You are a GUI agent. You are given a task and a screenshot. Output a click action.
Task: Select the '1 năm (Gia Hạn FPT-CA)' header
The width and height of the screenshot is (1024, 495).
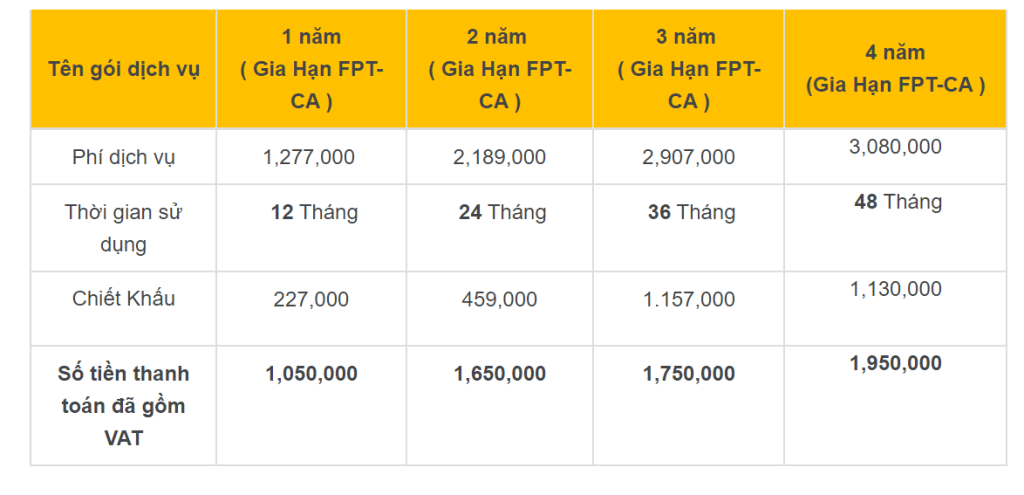312,69
